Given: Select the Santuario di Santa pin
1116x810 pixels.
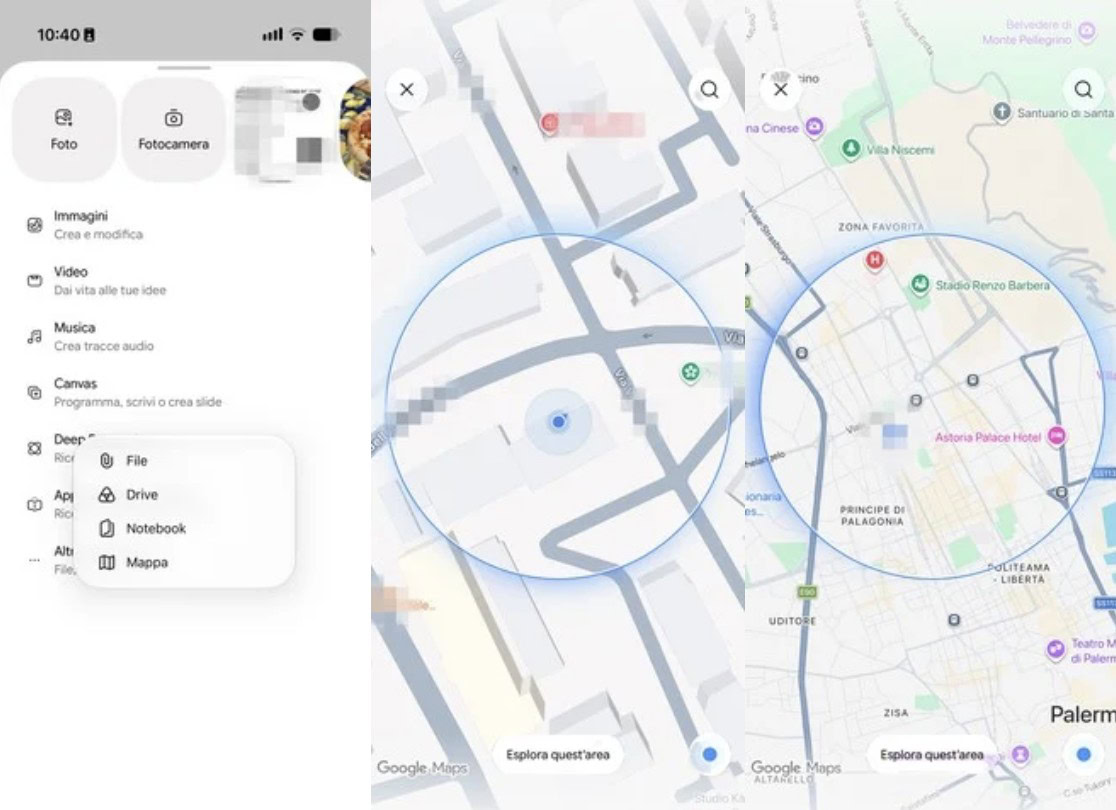Looking at the screenshot, I should click(x=1002, y=112).
